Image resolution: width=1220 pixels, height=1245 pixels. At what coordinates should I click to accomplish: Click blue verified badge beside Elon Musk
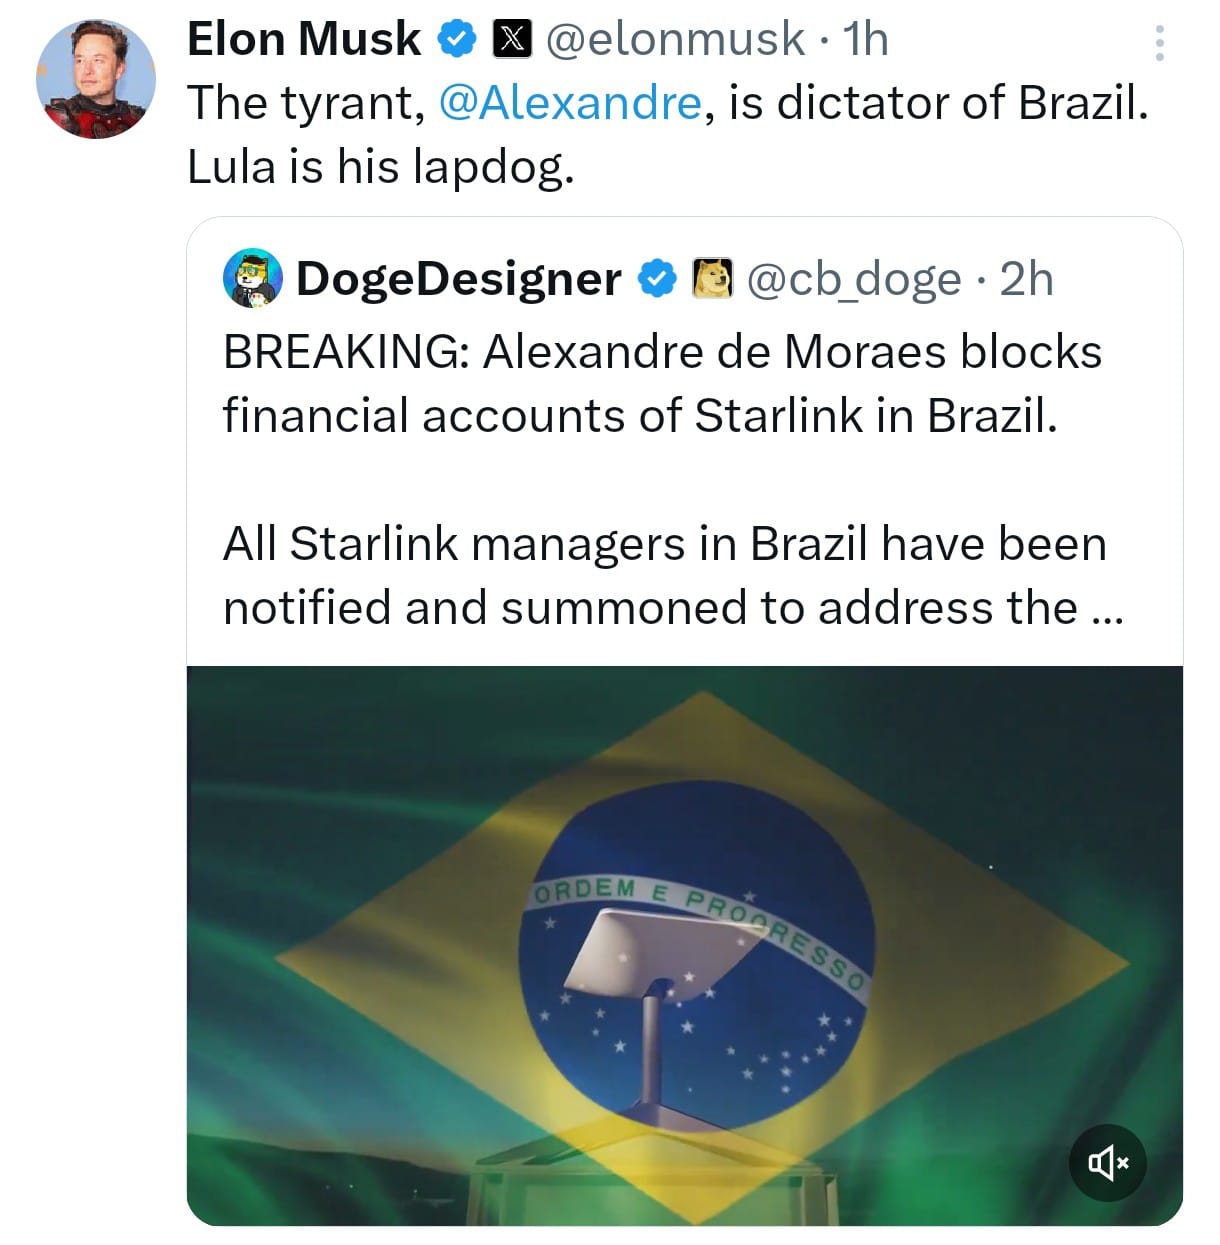(x=457, y=40)
